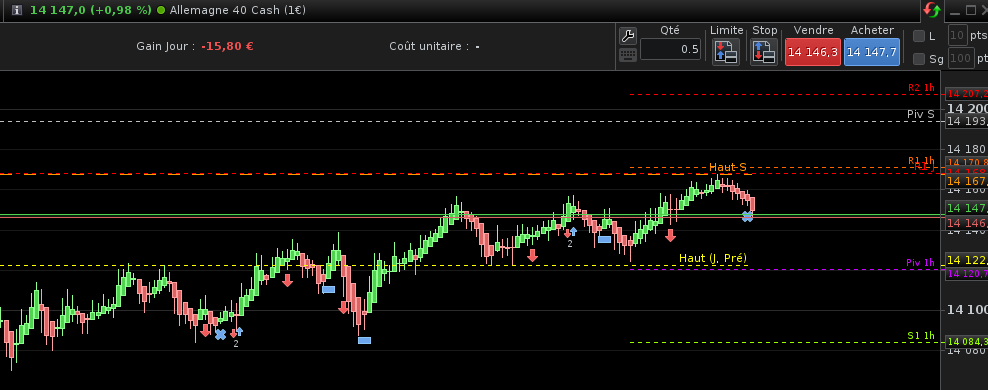Screen dimensions: 988x390
Task: Click the 14 084,3 price tag
Action: 967,342
